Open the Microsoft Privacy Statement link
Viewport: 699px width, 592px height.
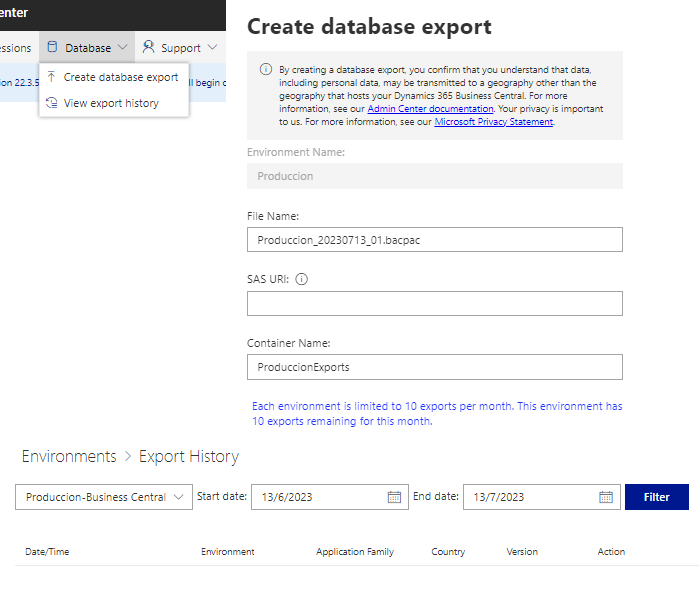[x=493, y=122]
